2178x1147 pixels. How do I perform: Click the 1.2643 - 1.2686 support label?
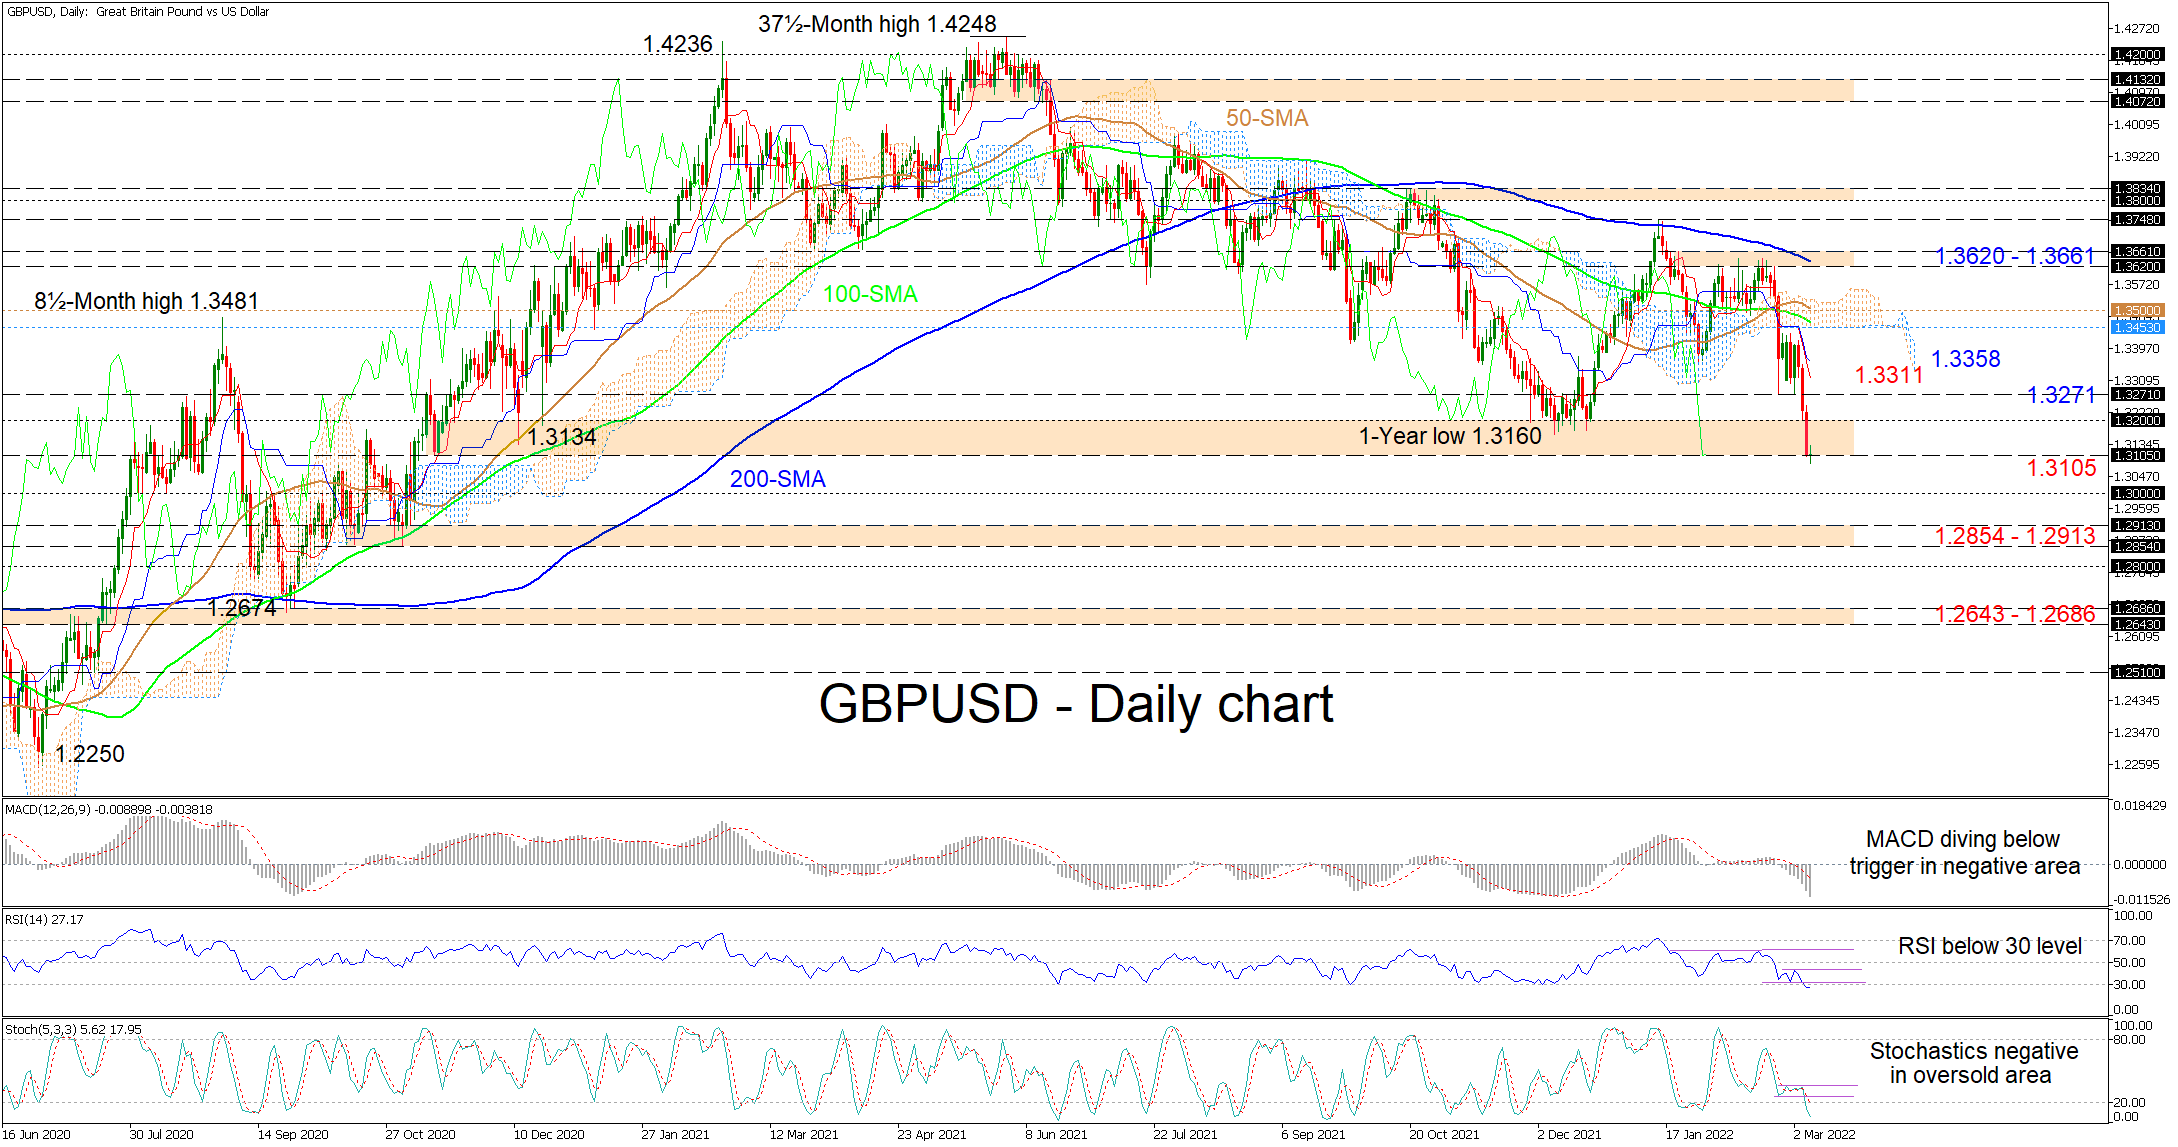pos(2014,614)
